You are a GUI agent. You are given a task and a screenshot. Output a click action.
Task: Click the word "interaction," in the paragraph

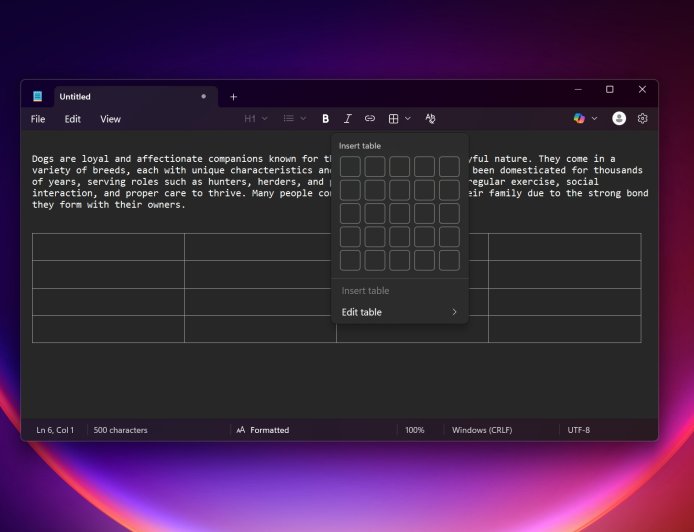(x=65, y=193)
